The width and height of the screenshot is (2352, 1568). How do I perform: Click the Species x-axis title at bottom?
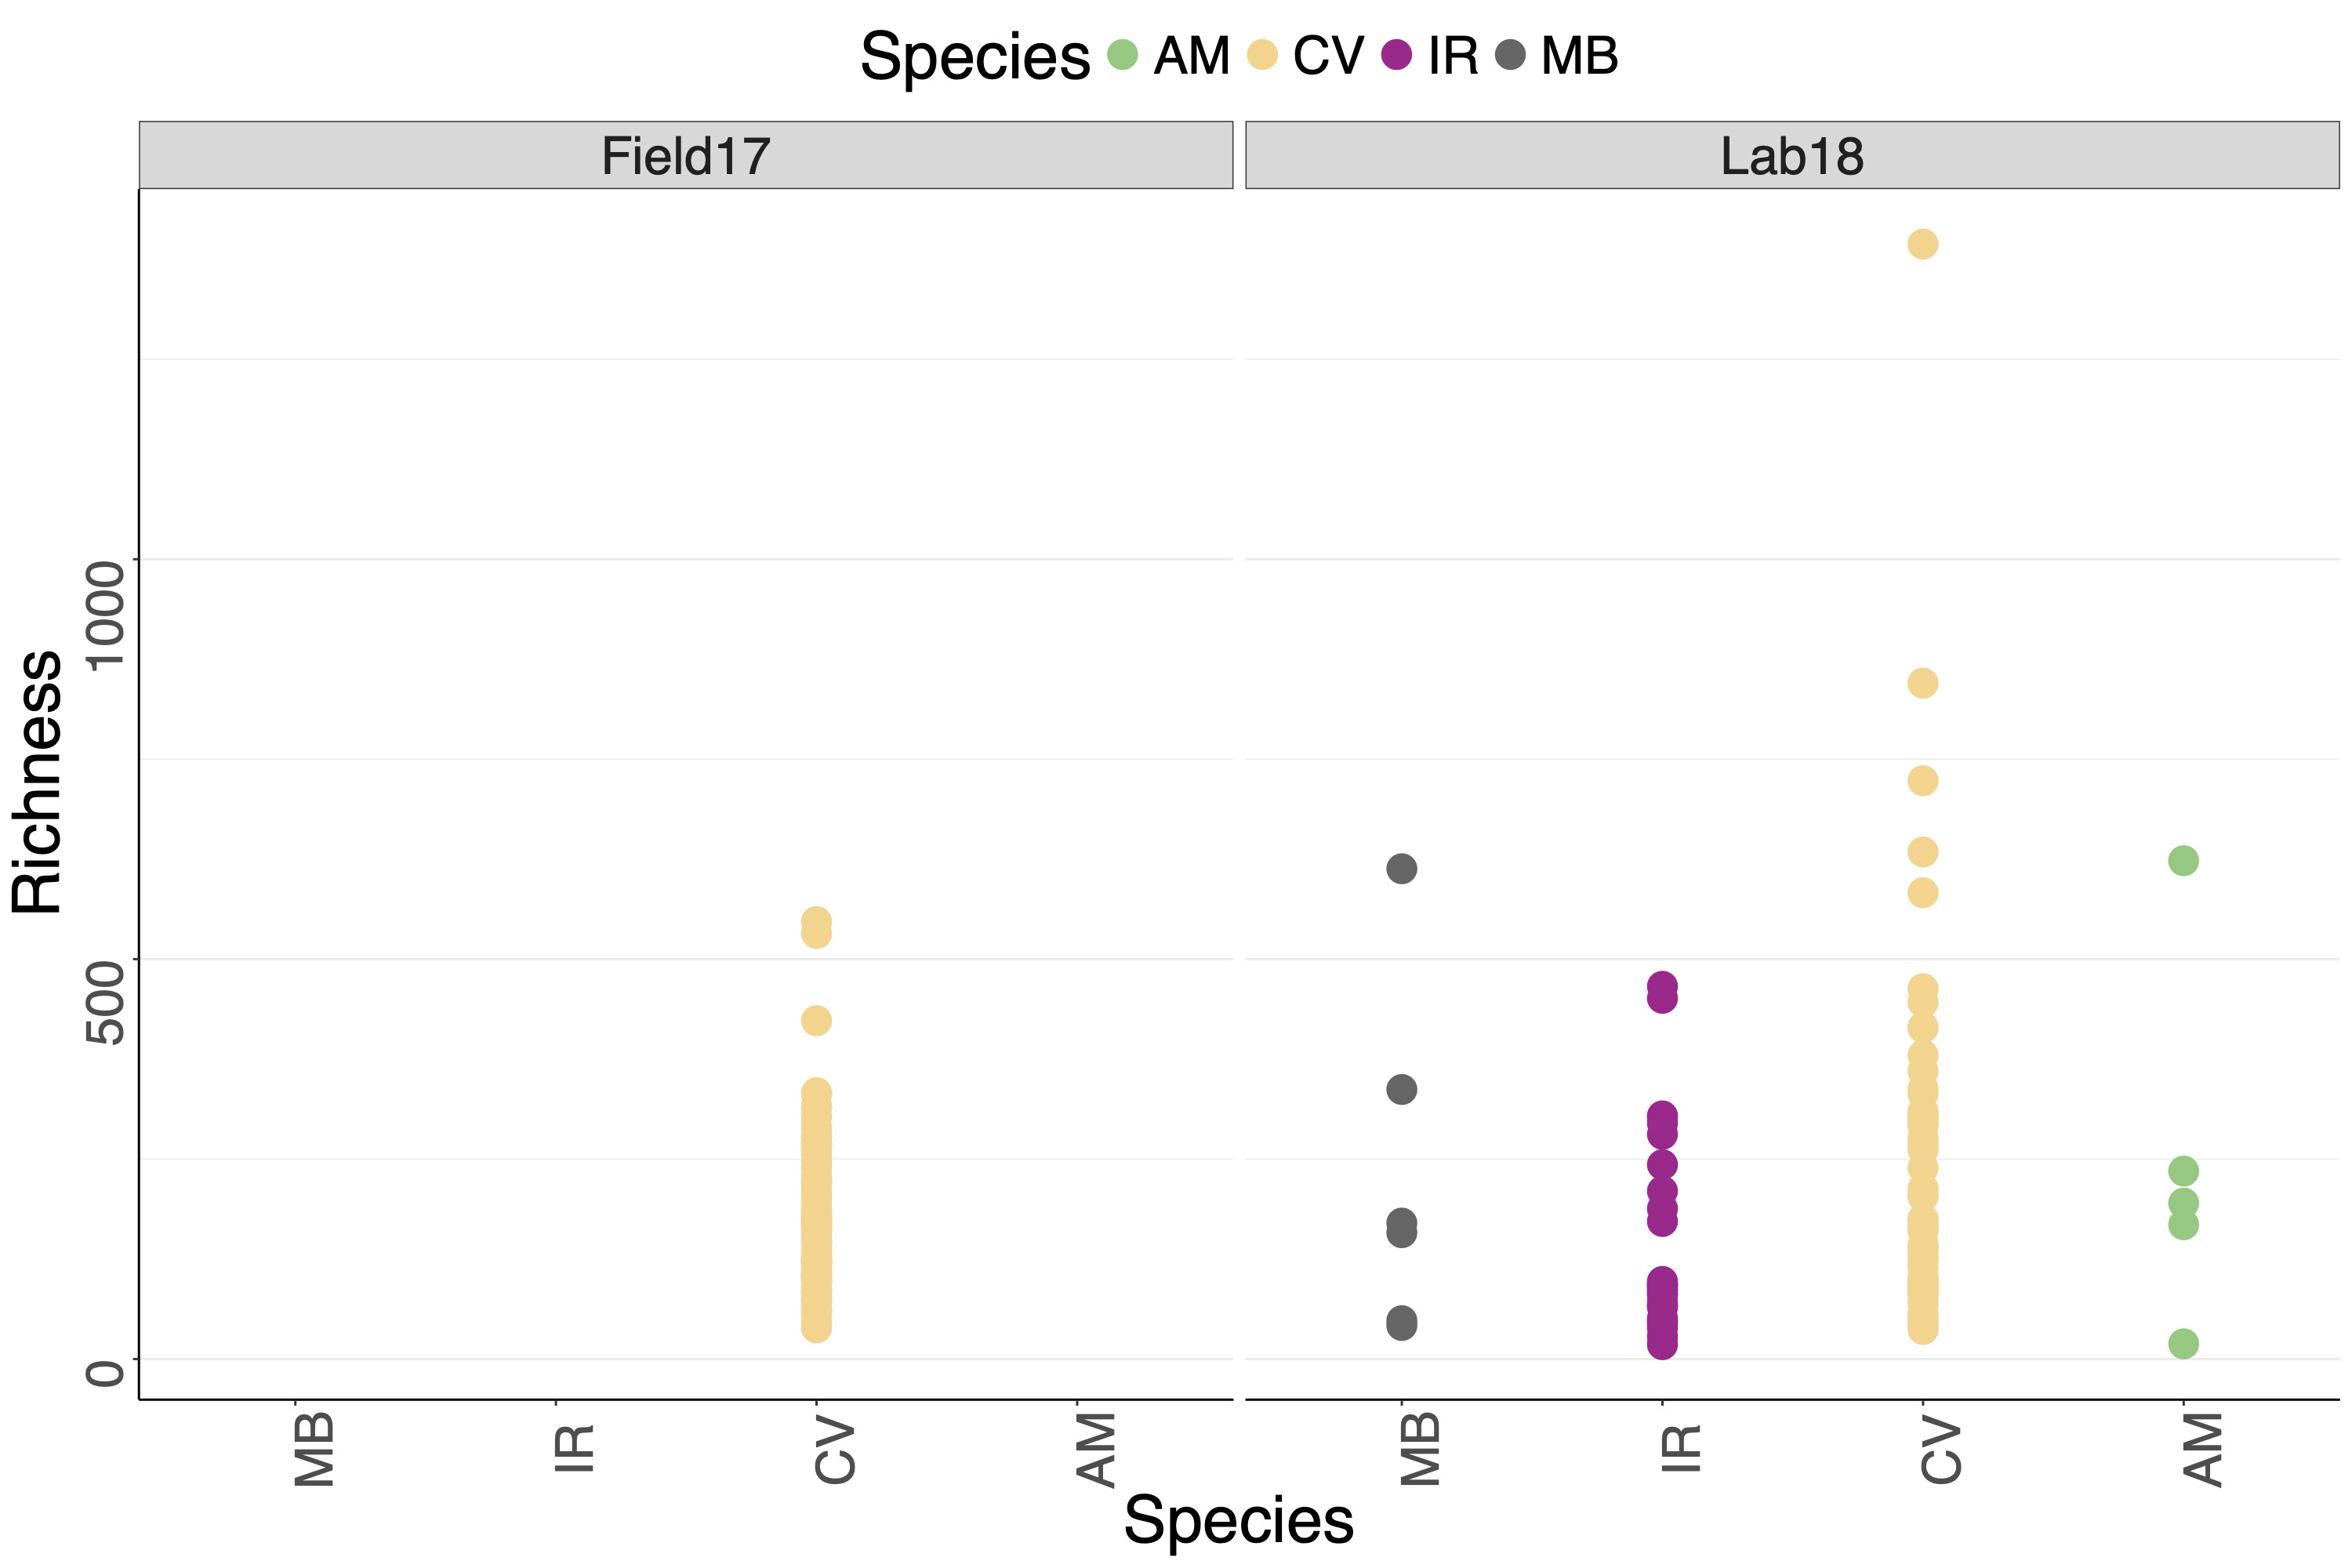coord(1238,1521)
